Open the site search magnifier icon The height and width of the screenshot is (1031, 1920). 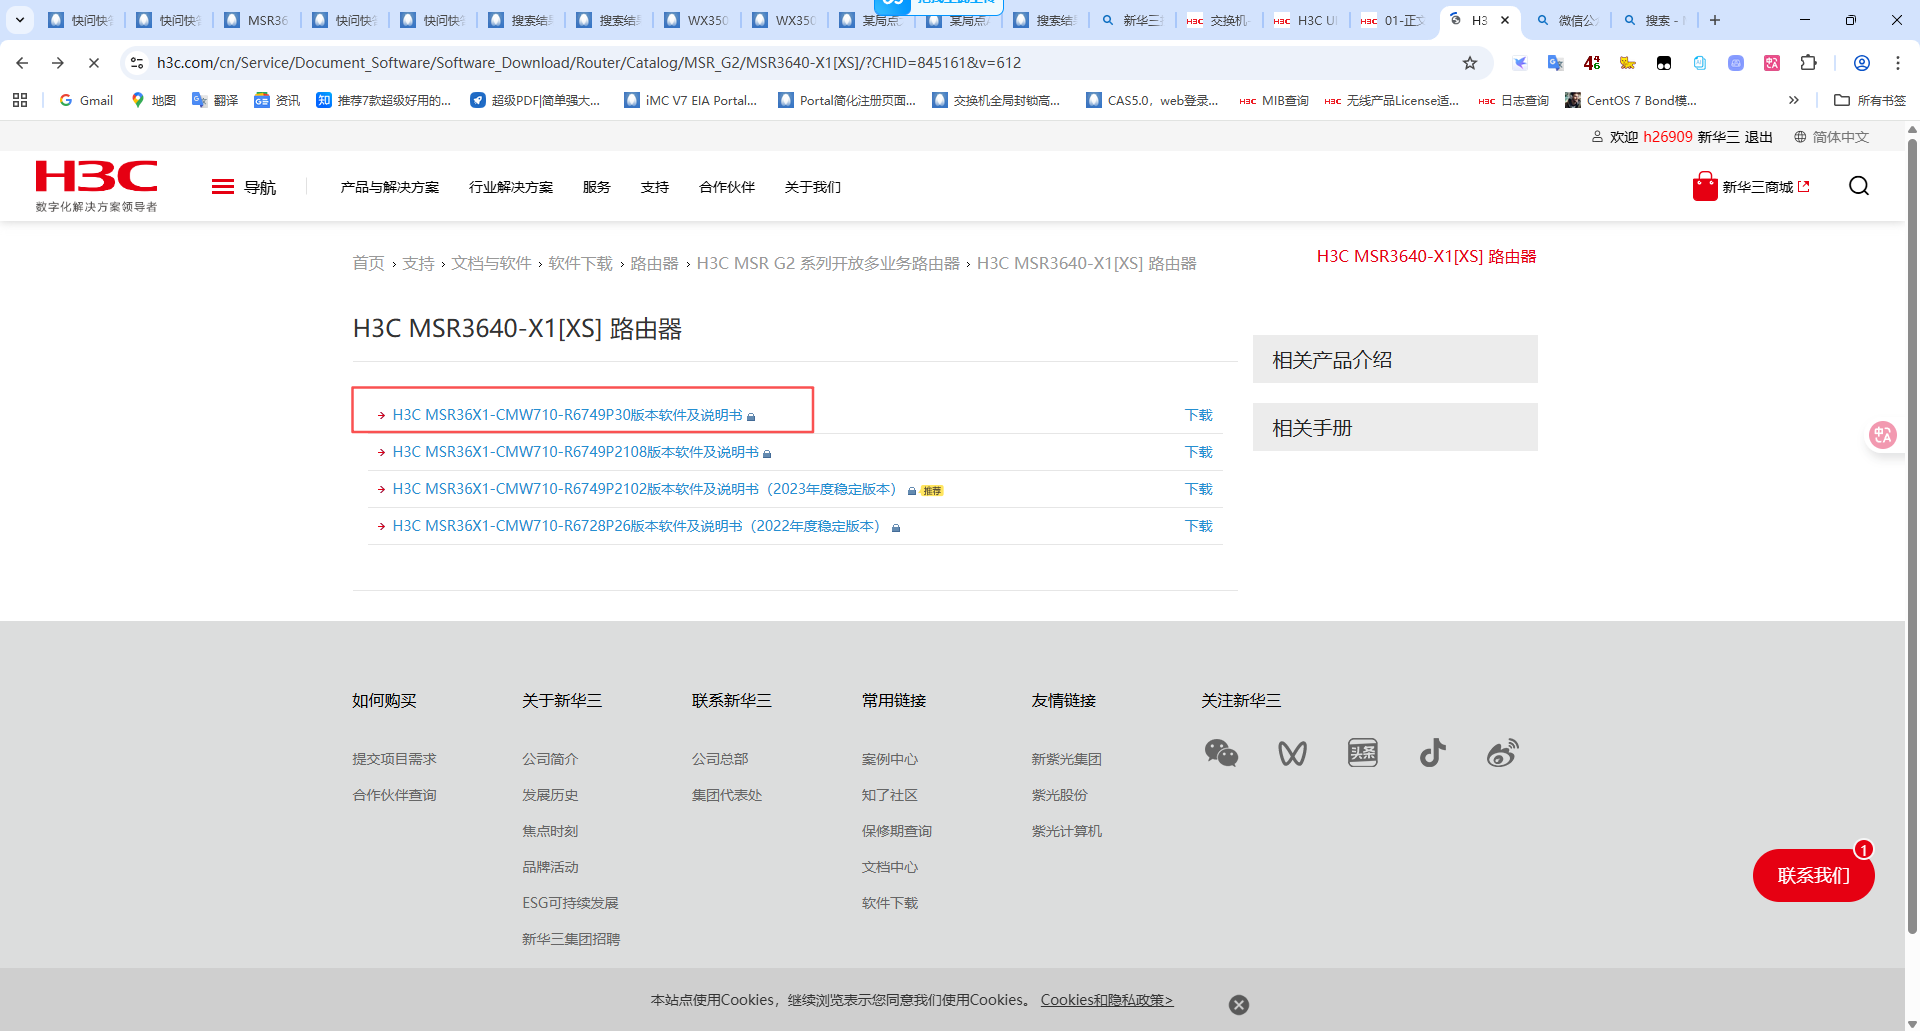point(1859,186)
